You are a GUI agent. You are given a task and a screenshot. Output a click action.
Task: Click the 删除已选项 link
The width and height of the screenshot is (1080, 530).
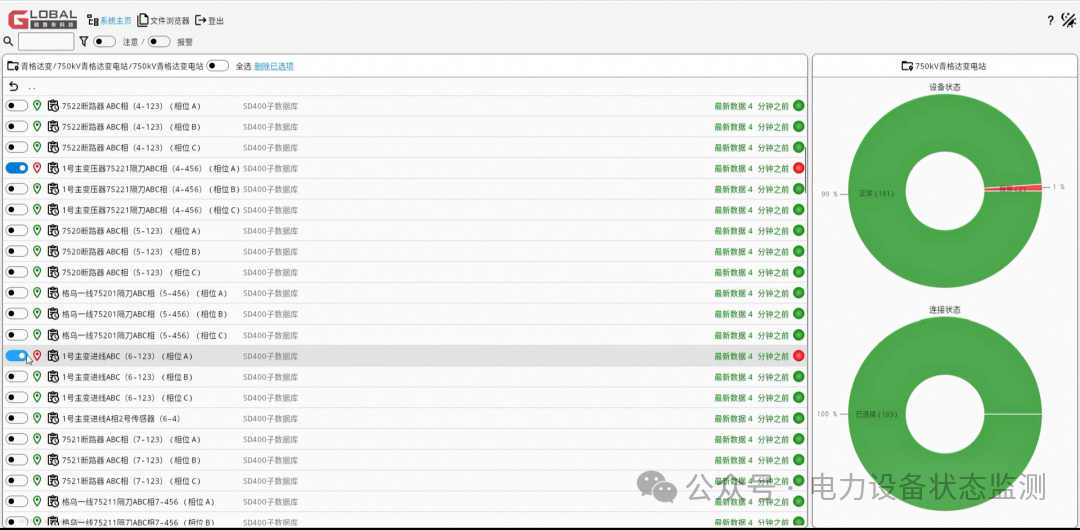pos(274,66)
